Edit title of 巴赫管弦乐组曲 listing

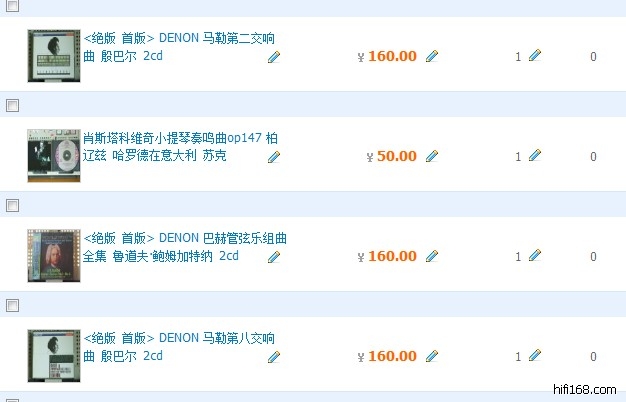(274, 257)
